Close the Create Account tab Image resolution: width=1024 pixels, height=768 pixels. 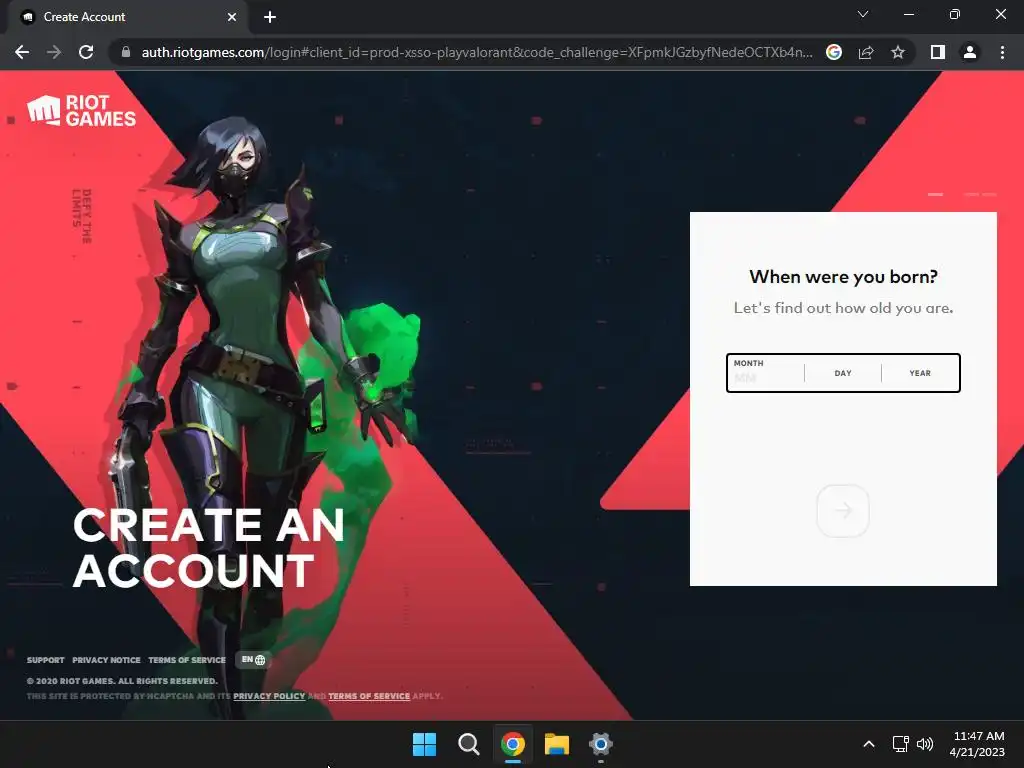[x=232, y=17]
